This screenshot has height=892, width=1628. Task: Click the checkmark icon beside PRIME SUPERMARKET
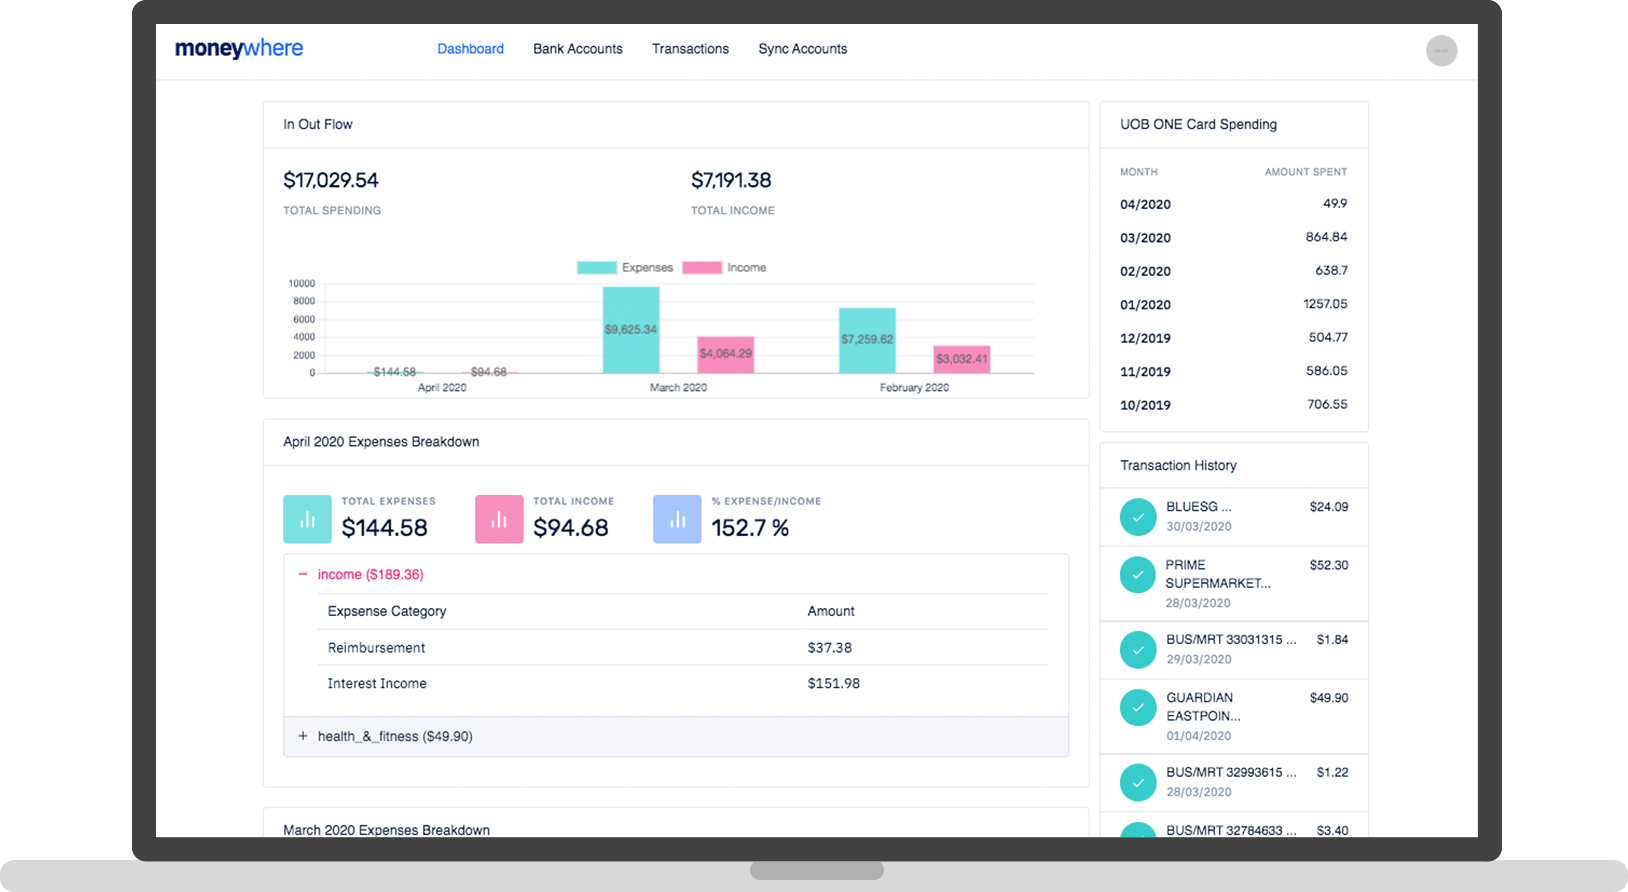[1138, 574]
